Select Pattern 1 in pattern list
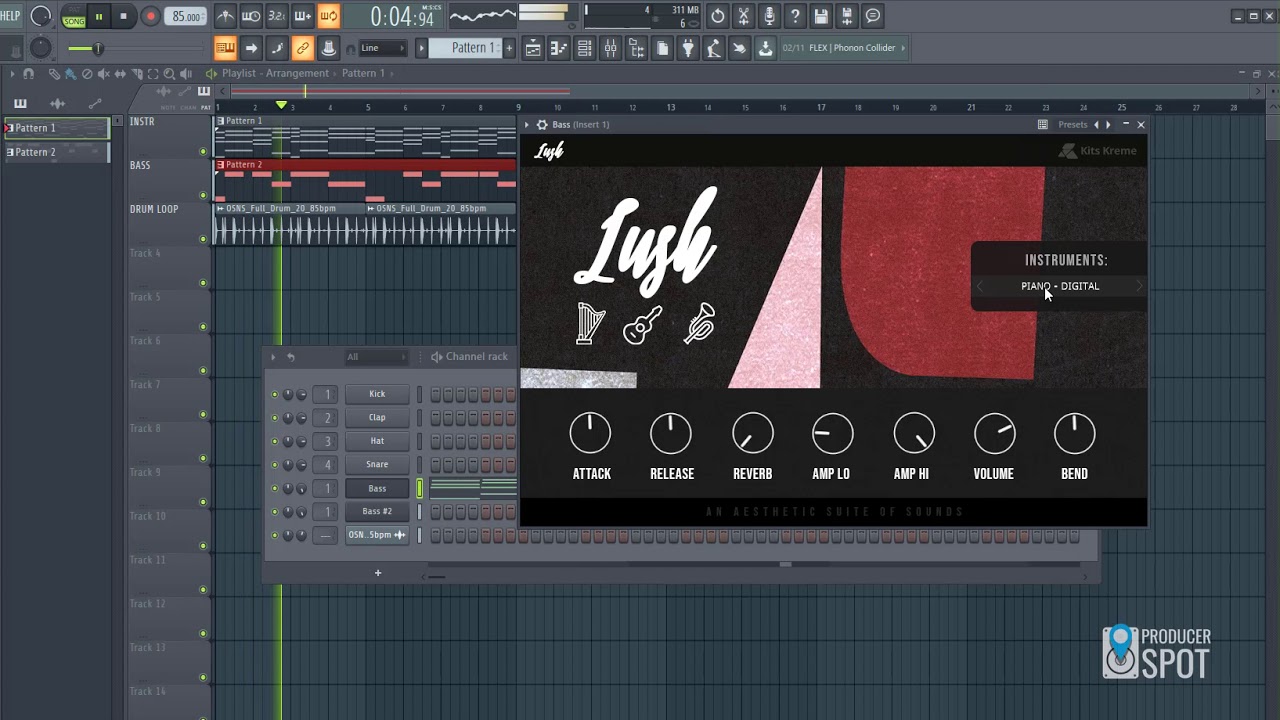The image size is (1280, 720). point(56,128)
